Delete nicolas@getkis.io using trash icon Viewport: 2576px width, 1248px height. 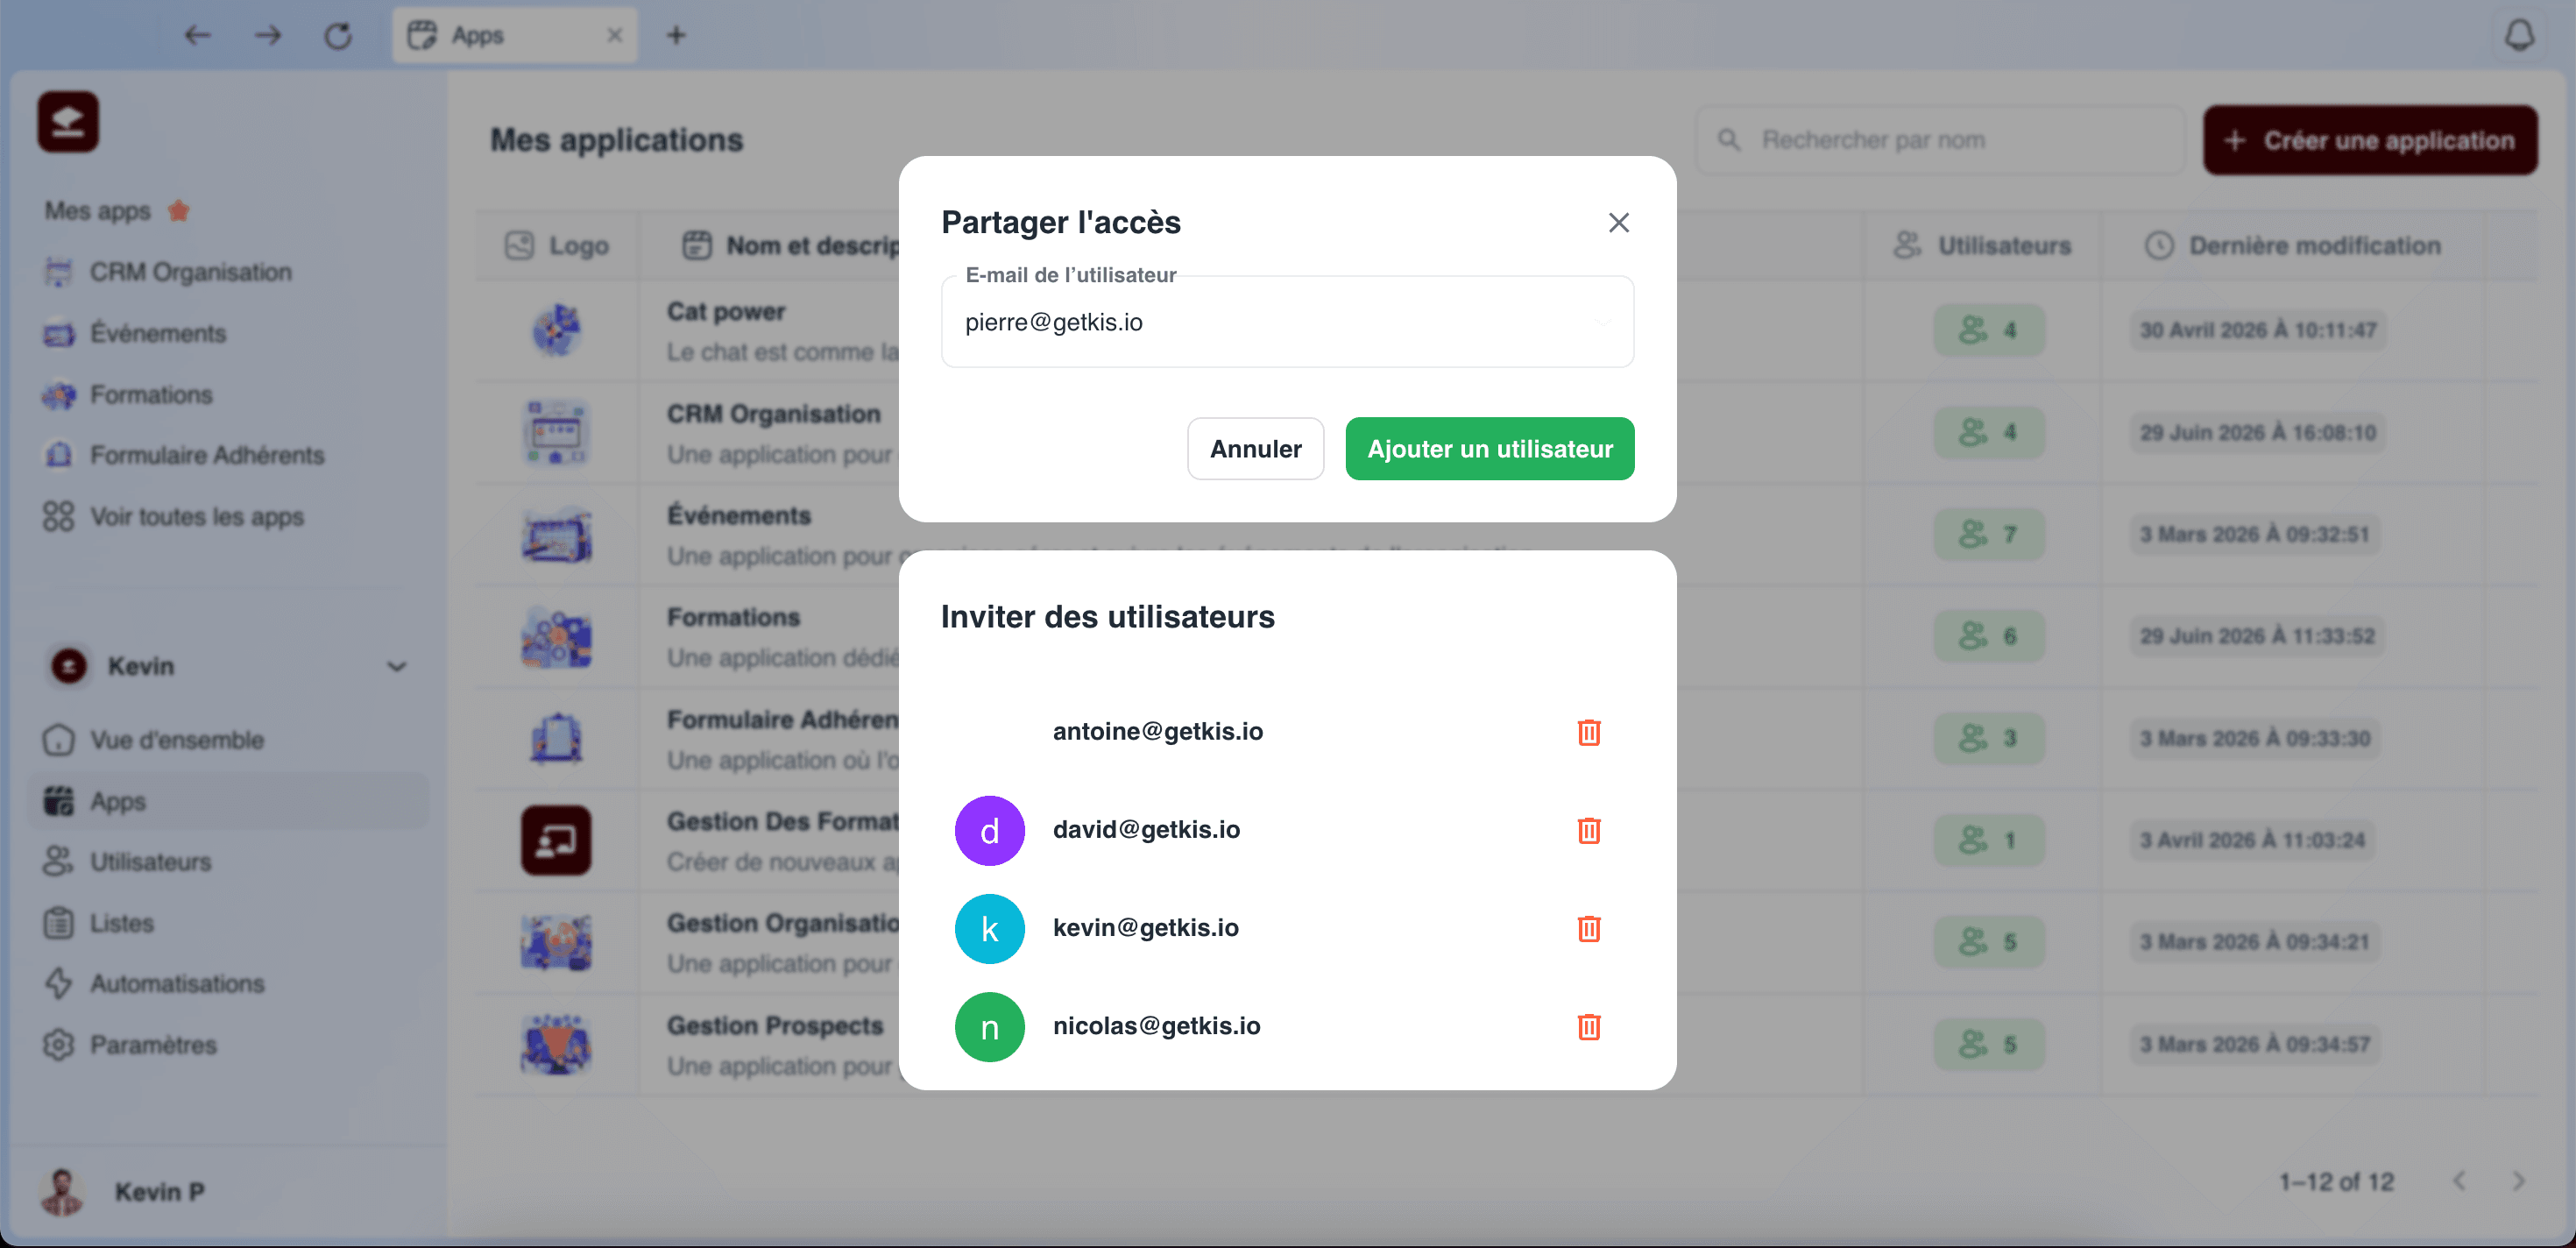point(1588,1026)
